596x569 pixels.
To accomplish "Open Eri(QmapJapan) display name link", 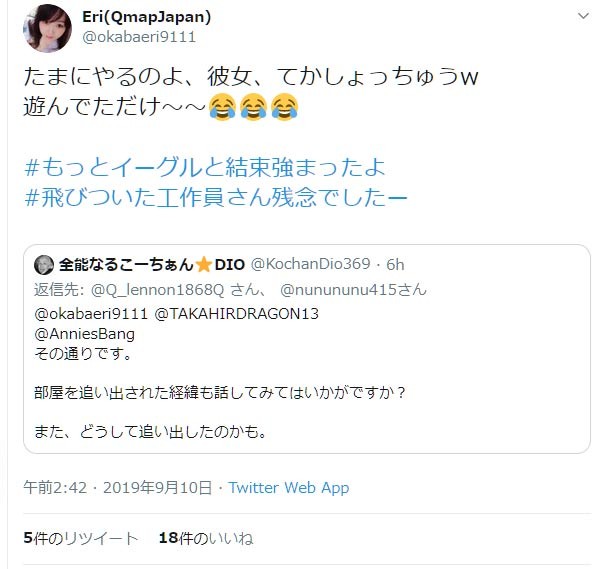I will (146, 17).
